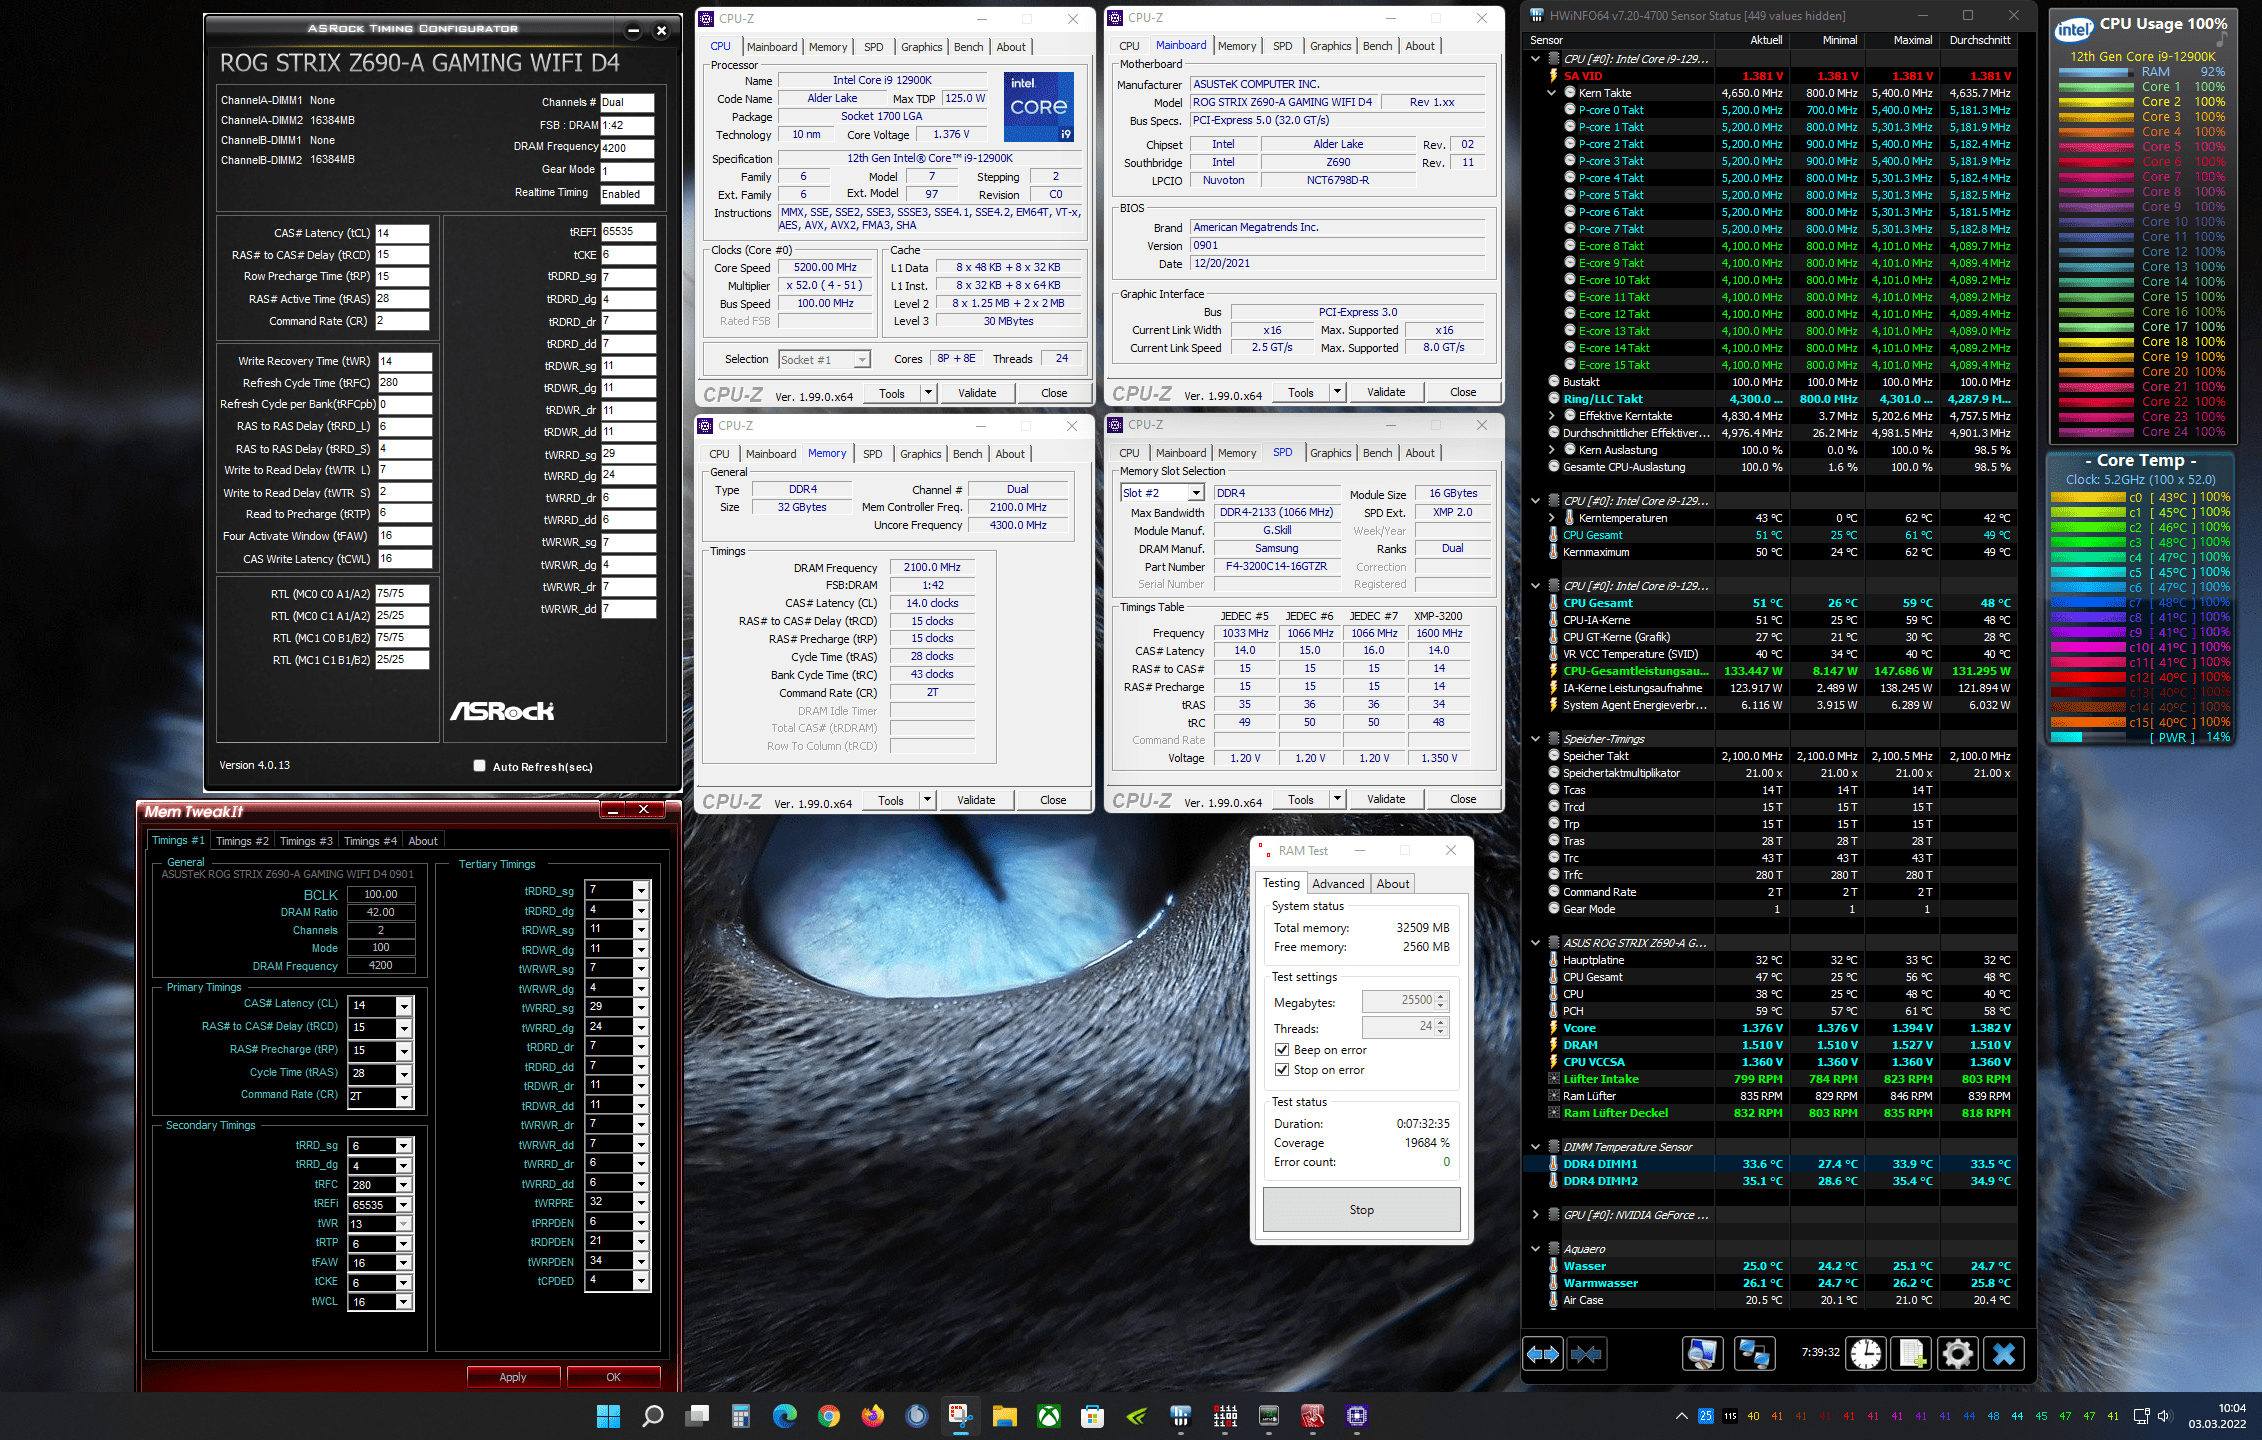Open CAS# Latency (CL) dropdown in MemTweakIt
Viewport: 2262px width, 1440px height.
(404, 1006)
